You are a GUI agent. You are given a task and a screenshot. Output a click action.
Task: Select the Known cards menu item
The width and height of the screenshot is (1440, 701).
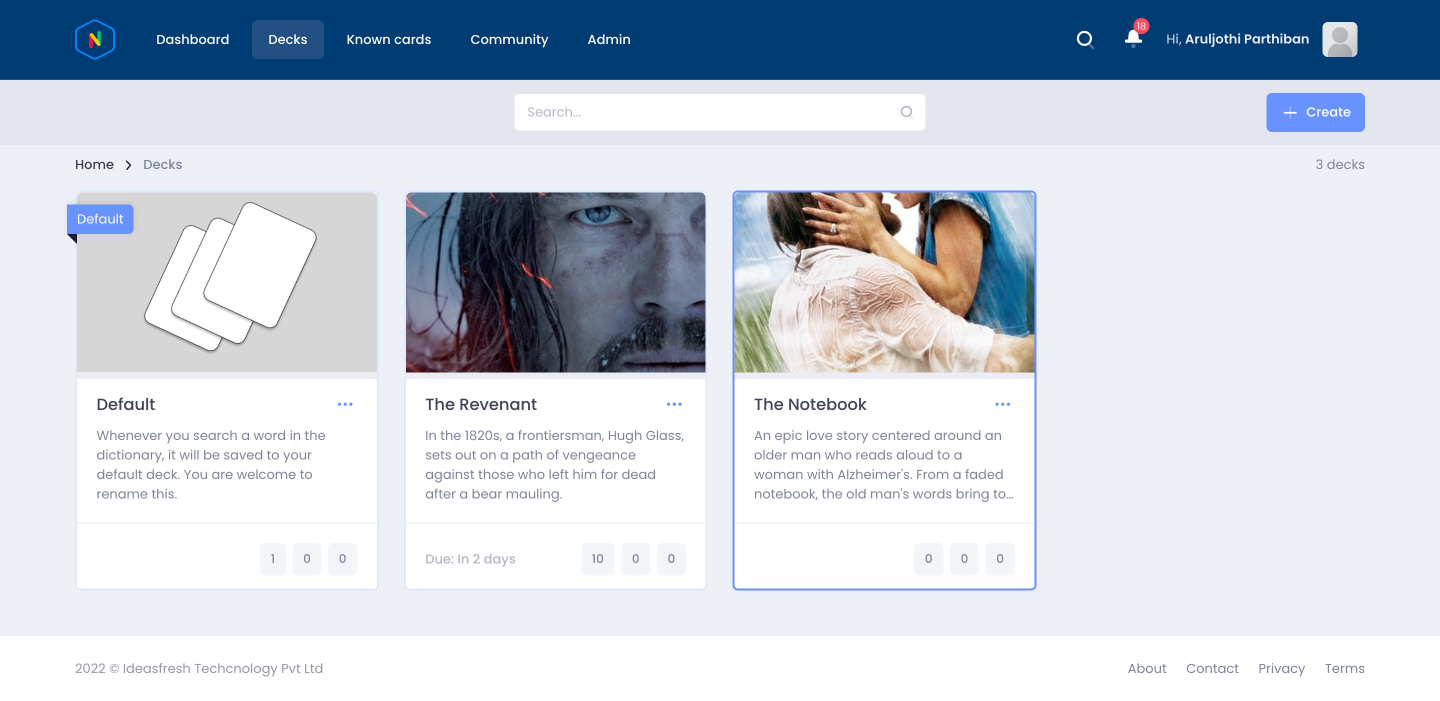[389, 40]
